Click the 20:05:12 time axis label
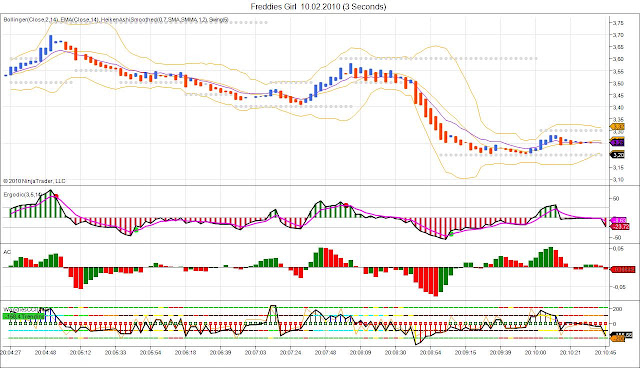 click(x=80, y=352)
